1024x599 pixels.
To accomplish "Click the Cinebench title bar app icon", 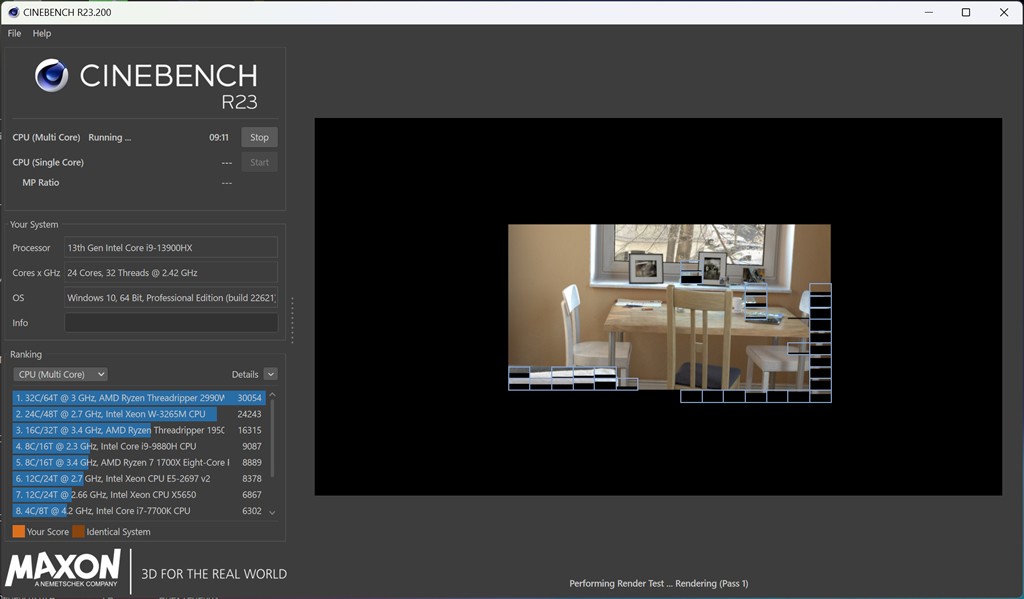I will point(13,12).
